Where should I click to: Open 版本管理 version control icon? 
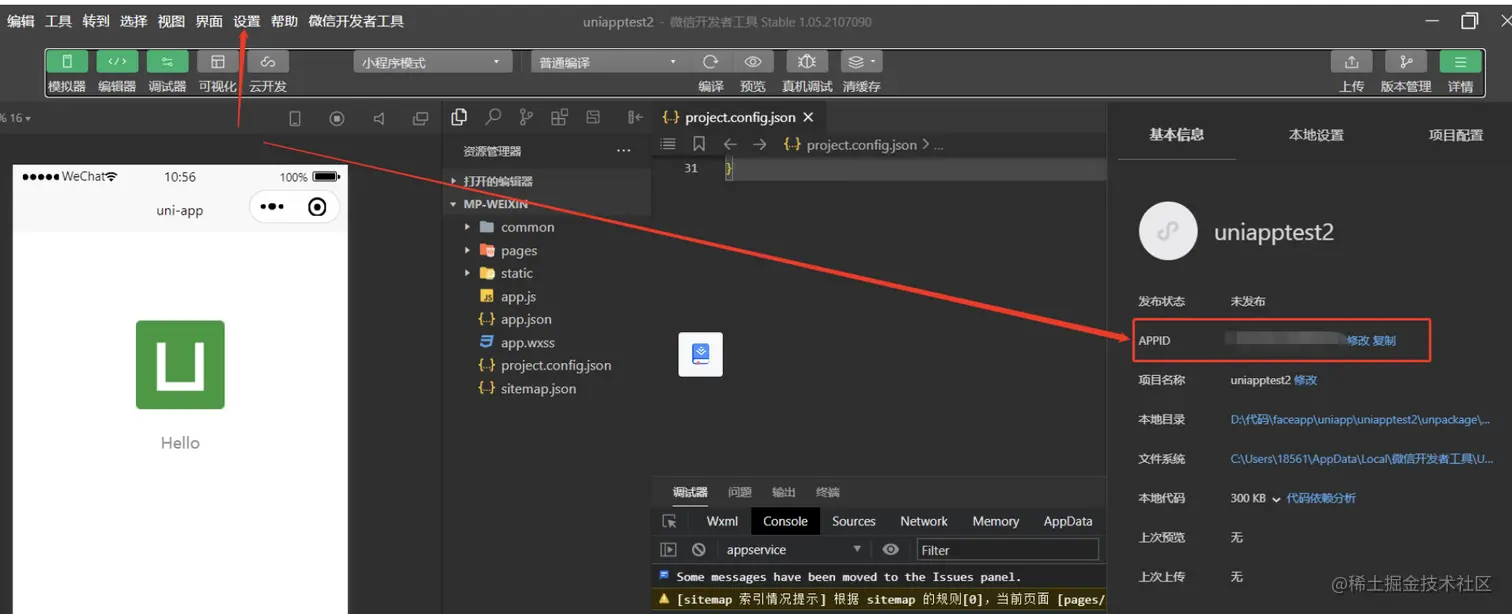[1406, 62]
